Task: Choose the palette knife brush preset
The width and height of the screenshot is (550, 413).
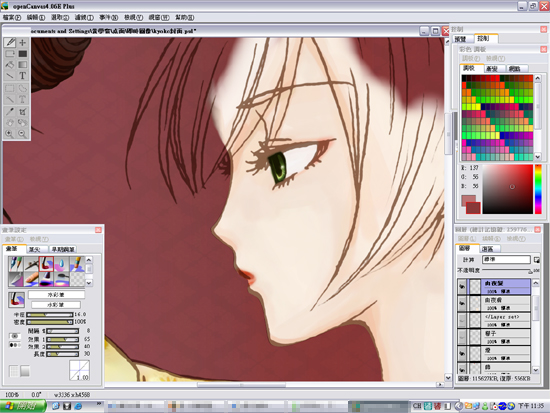Action: click(16, 279)
